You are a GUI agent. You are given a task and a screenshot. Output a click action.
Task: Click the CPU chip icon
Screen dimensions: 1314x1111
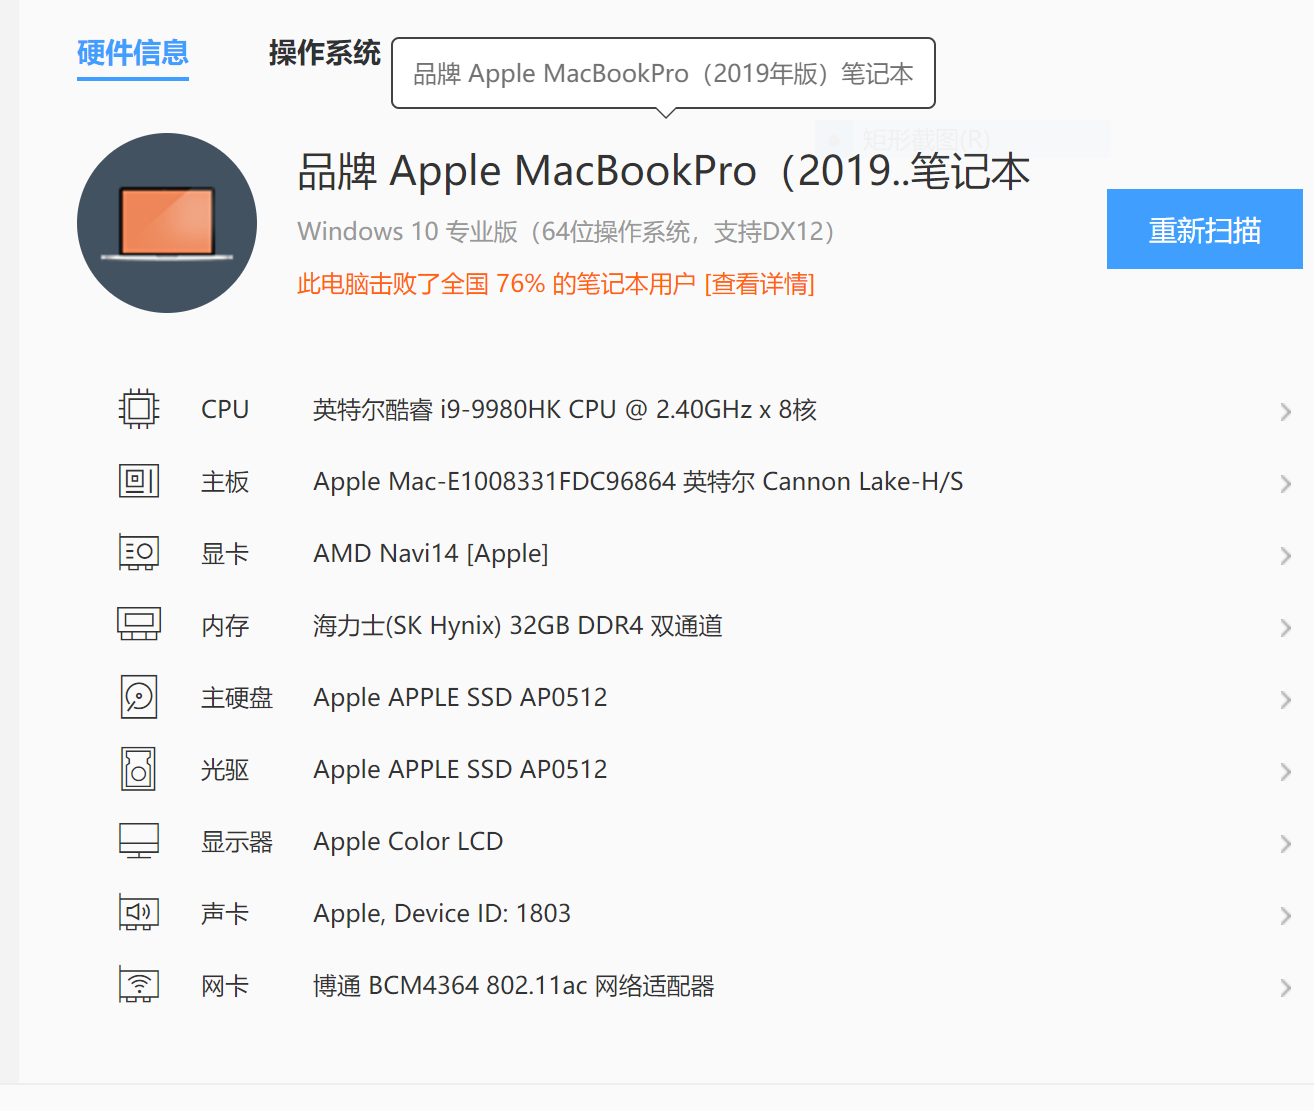click(x=139, y=409)
